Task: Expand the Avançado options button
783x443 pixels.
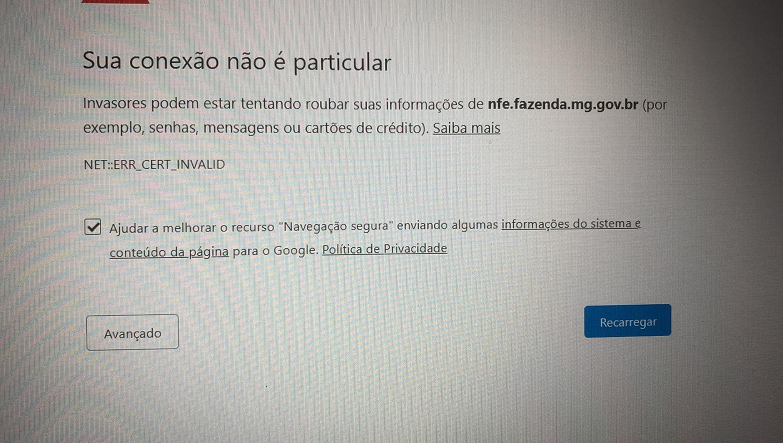Action: pos(132,333)
